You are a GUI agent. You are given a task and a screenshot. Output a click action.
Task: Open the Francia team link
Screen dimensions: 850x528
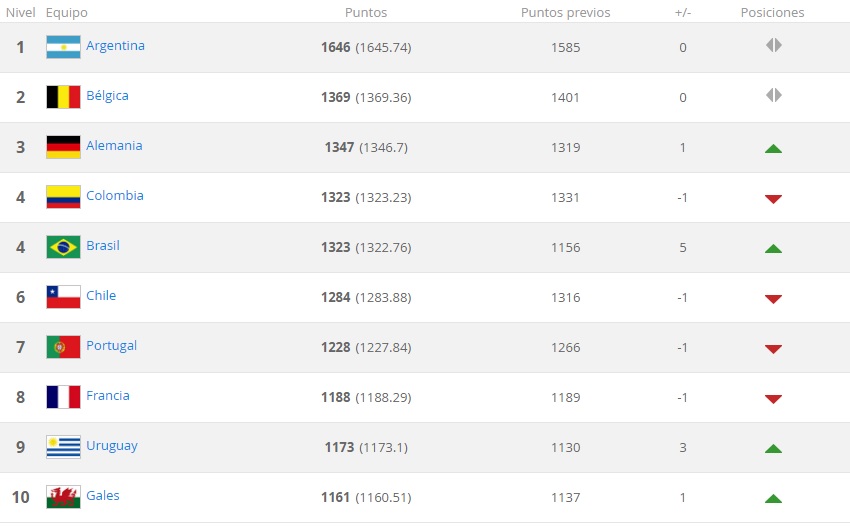108,396
